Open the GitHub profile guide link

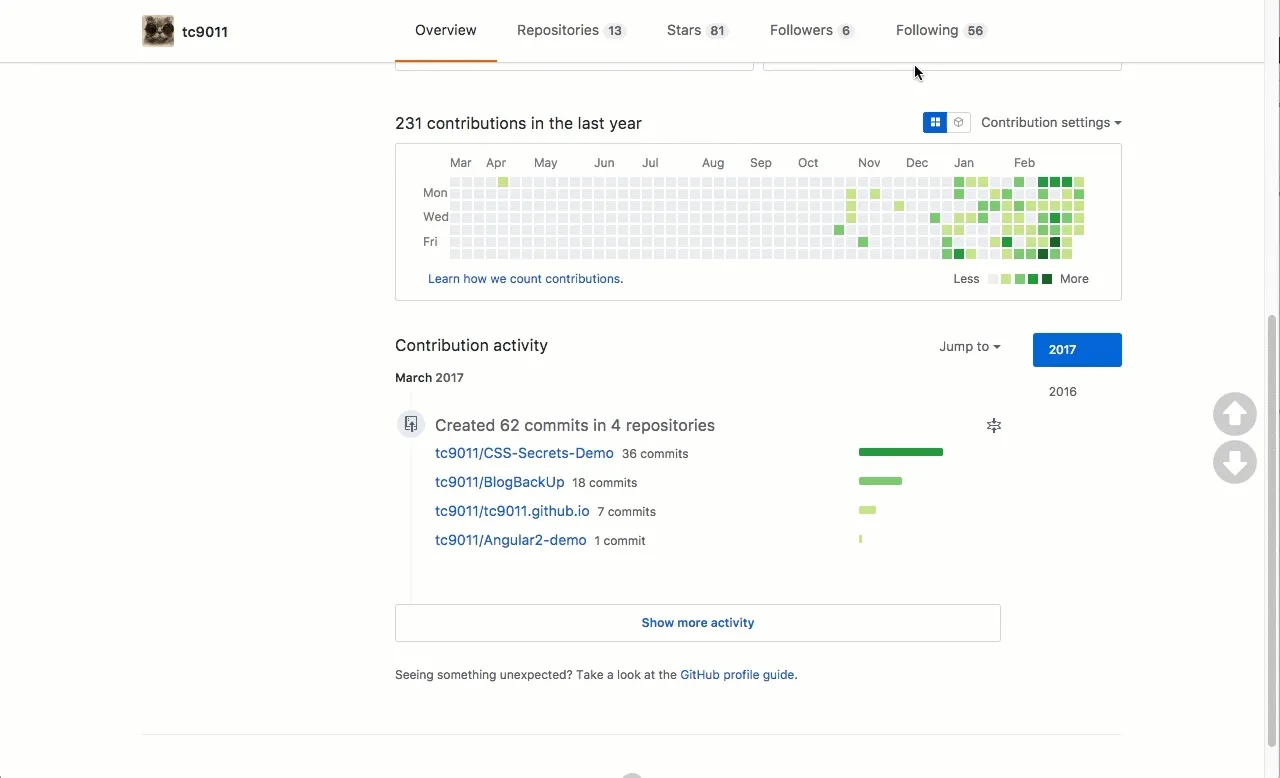737,675
